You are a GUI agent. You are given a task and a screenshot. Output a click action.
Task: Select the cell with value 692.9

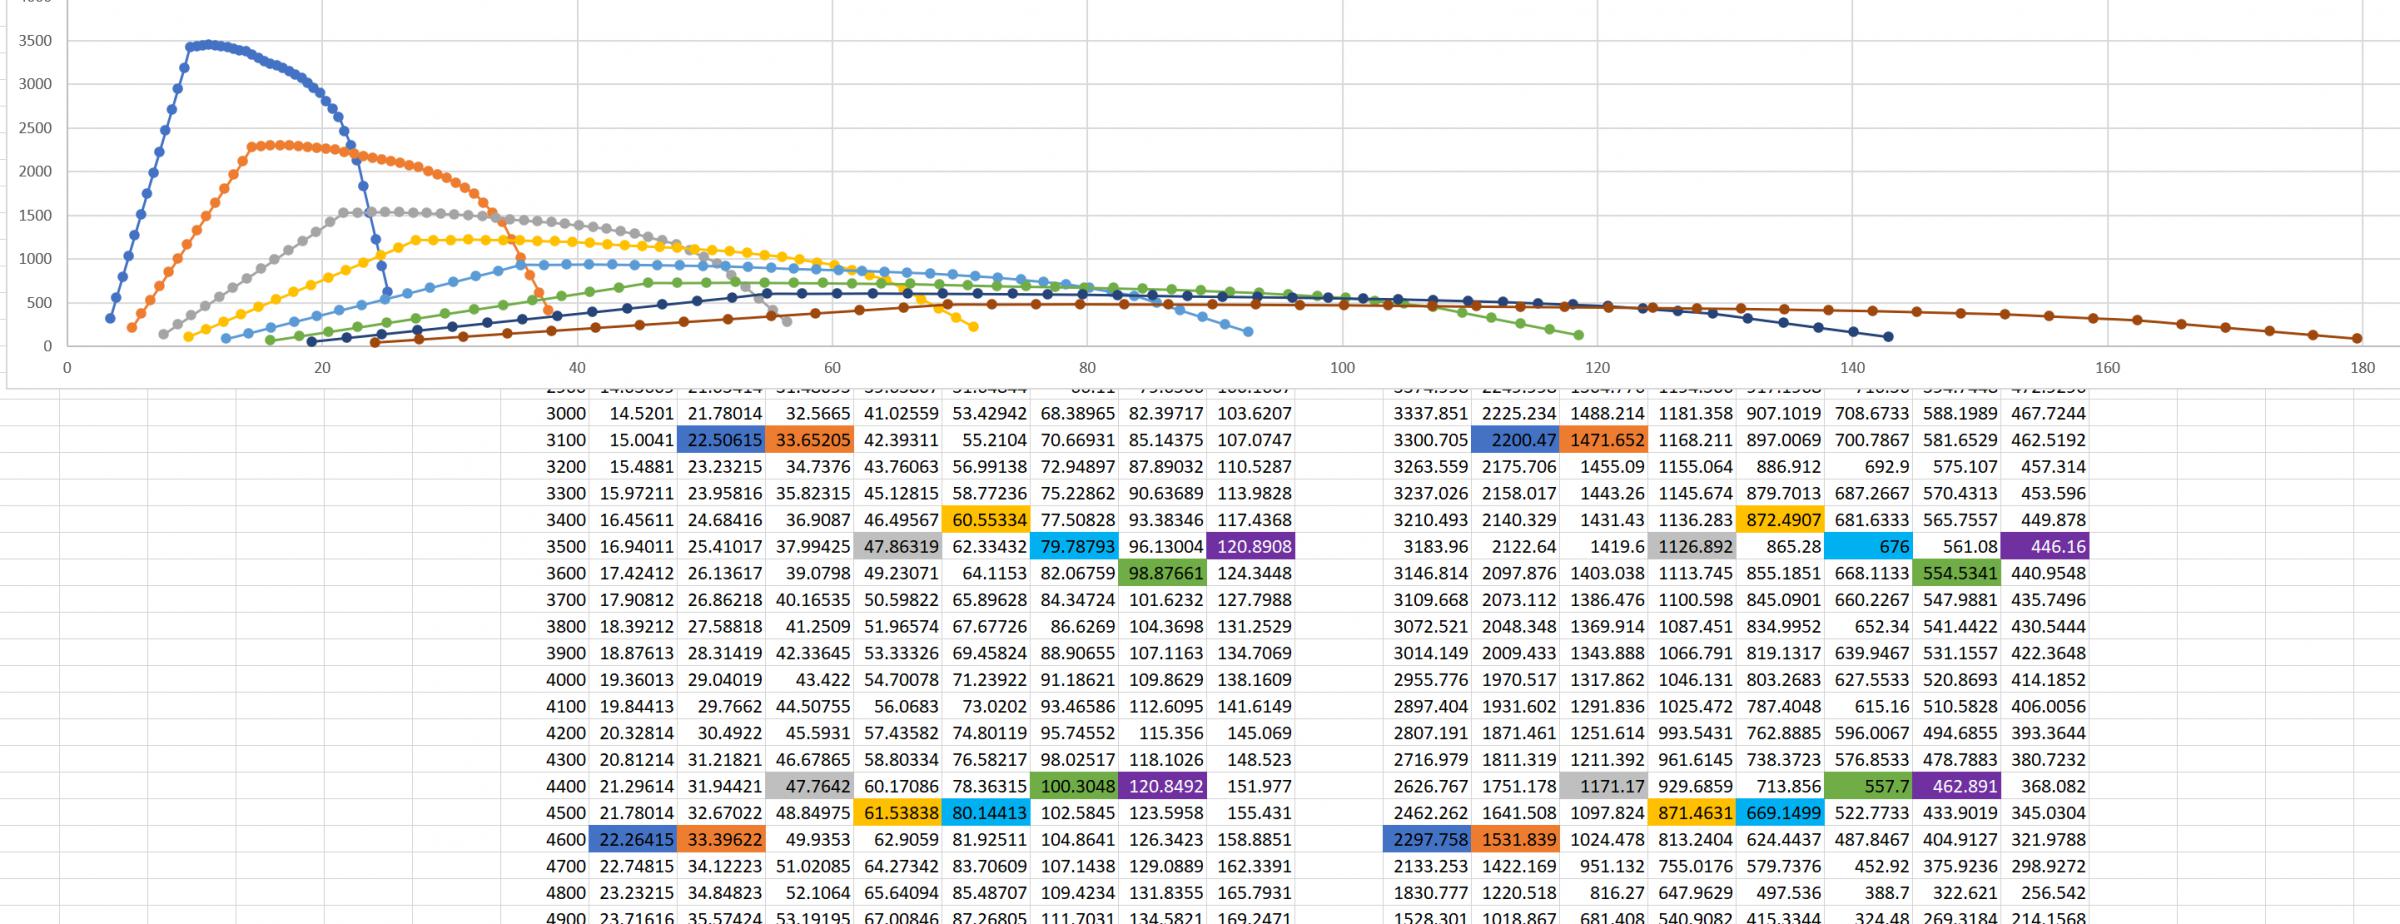[1868, 467]
